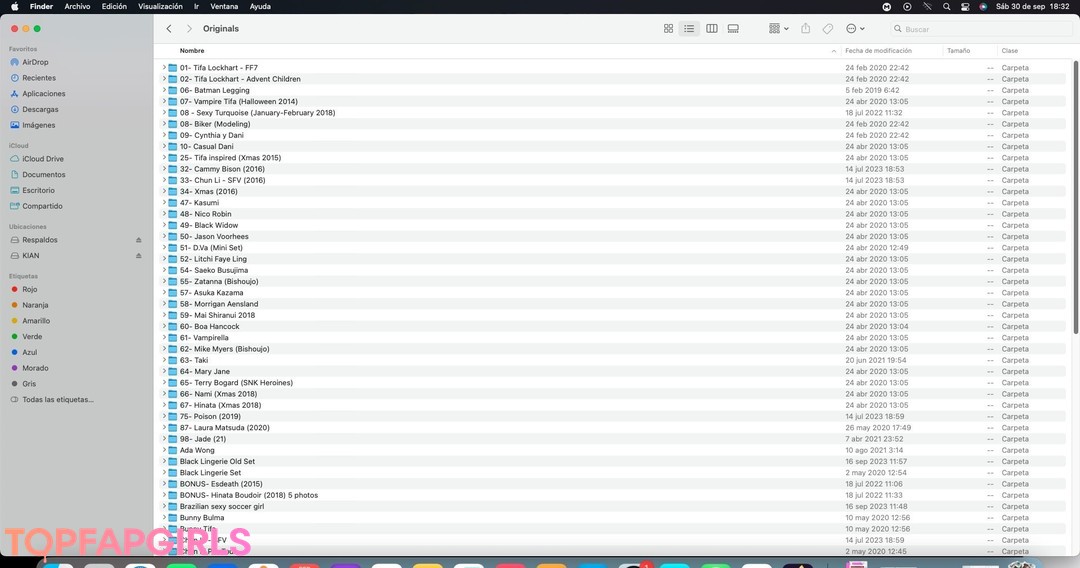Switch to gallery view mode
This screenshot has height=568, width=1080.
pyautogui.click(x=733, y=29)
